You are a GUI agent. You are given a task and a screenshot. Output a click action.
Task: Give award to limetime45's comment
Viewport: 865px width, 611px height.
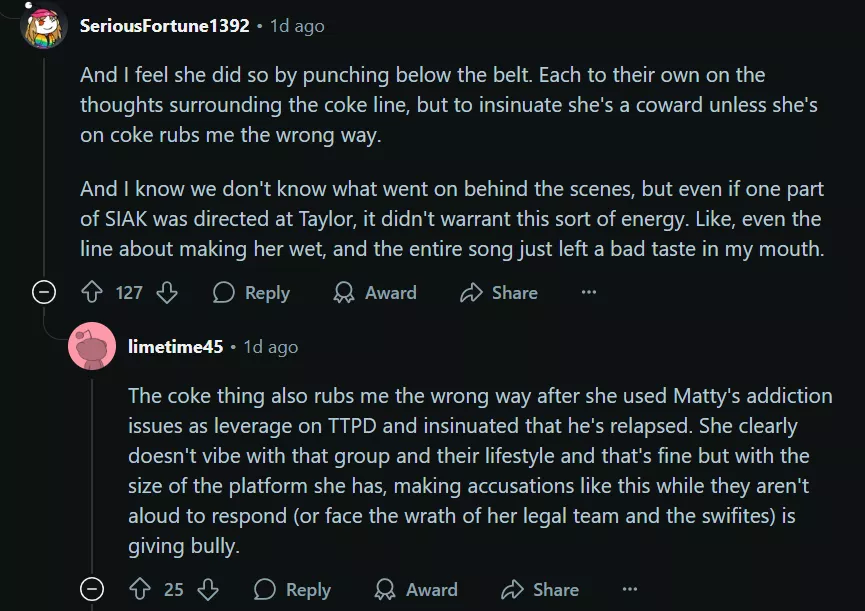[x=415, y=590]
